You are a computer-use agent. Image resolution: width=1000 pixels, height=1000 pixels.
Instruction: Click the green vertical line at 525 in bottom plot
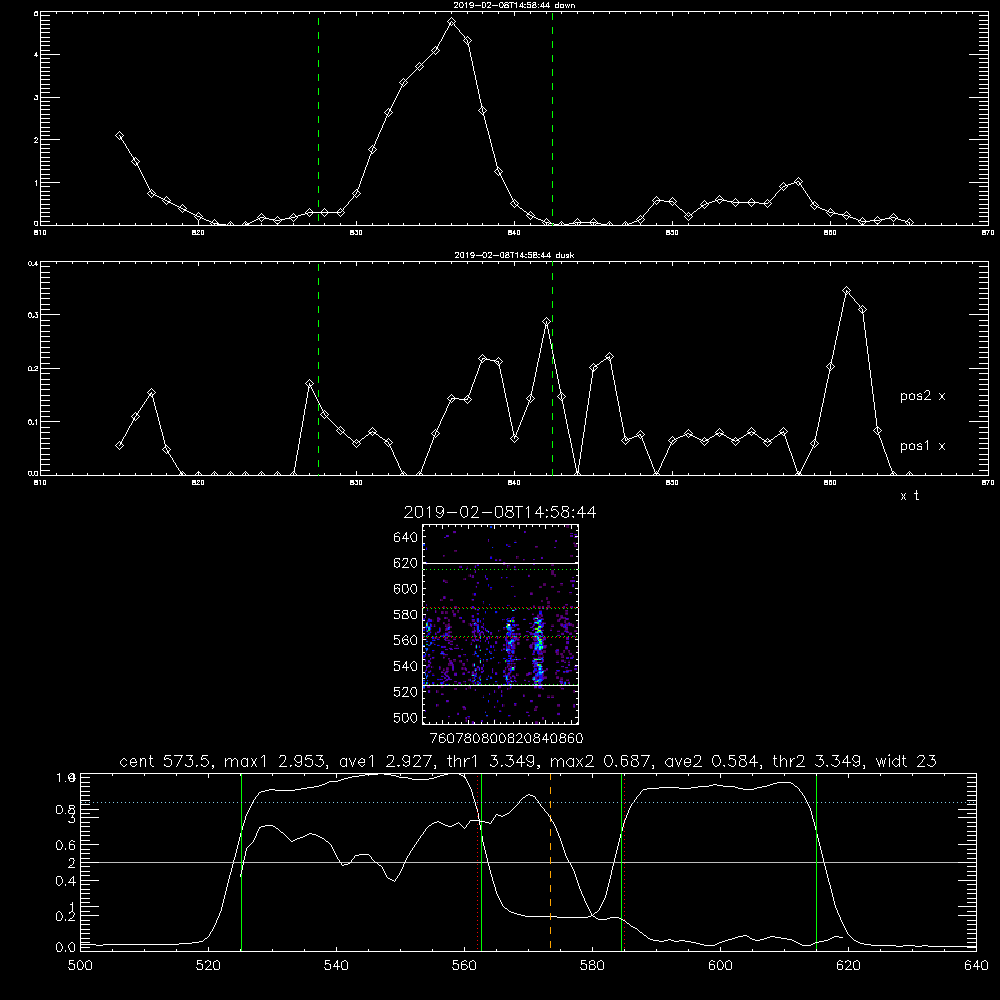(x=242, y=862)
